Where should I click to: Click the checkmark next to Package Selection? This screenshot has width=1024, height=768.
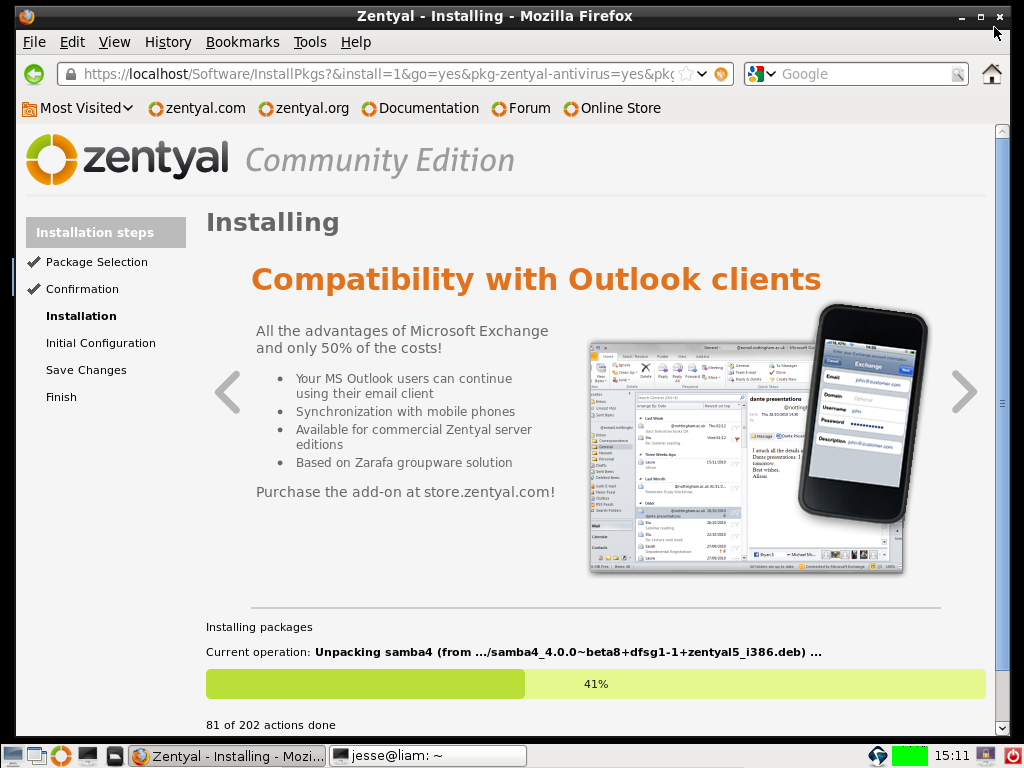(34, 262)
